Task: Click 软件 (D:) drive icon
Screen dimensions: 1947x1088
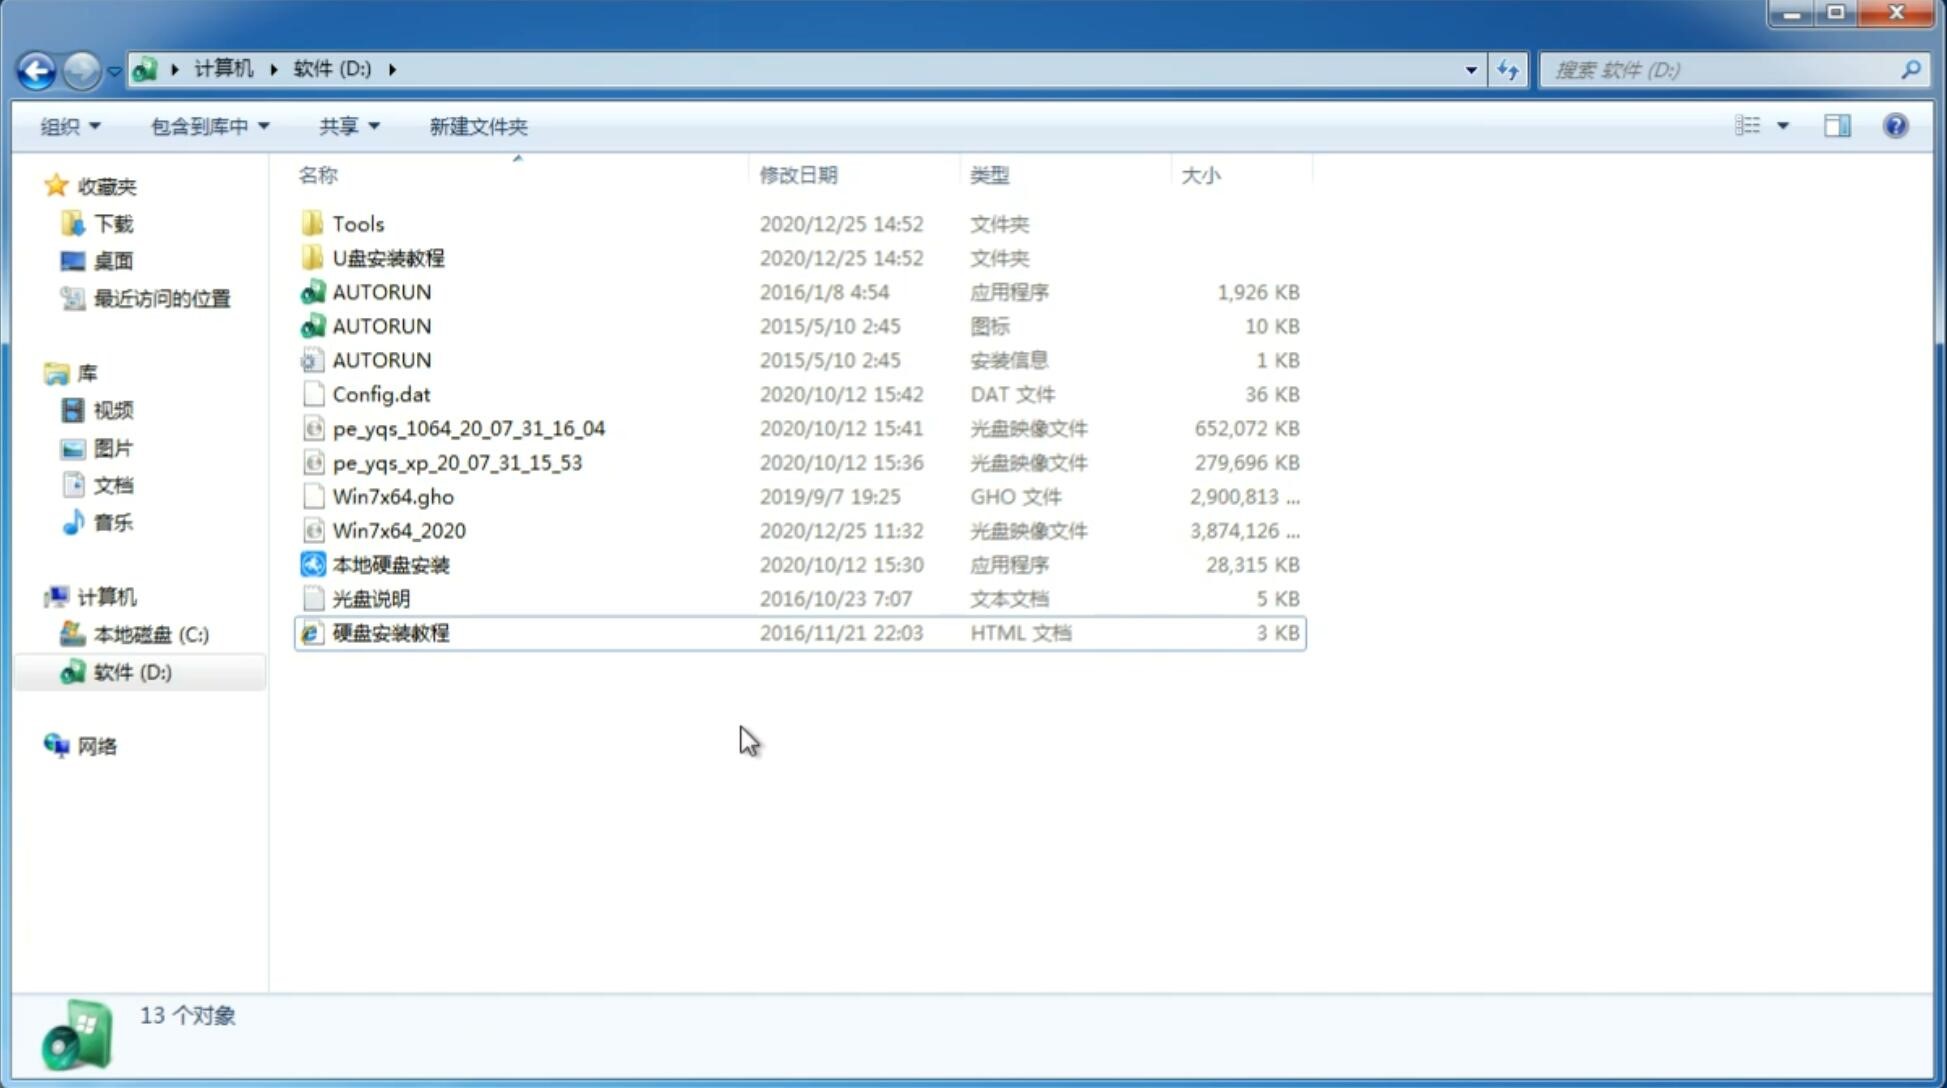Action: [x=71, y=671]
